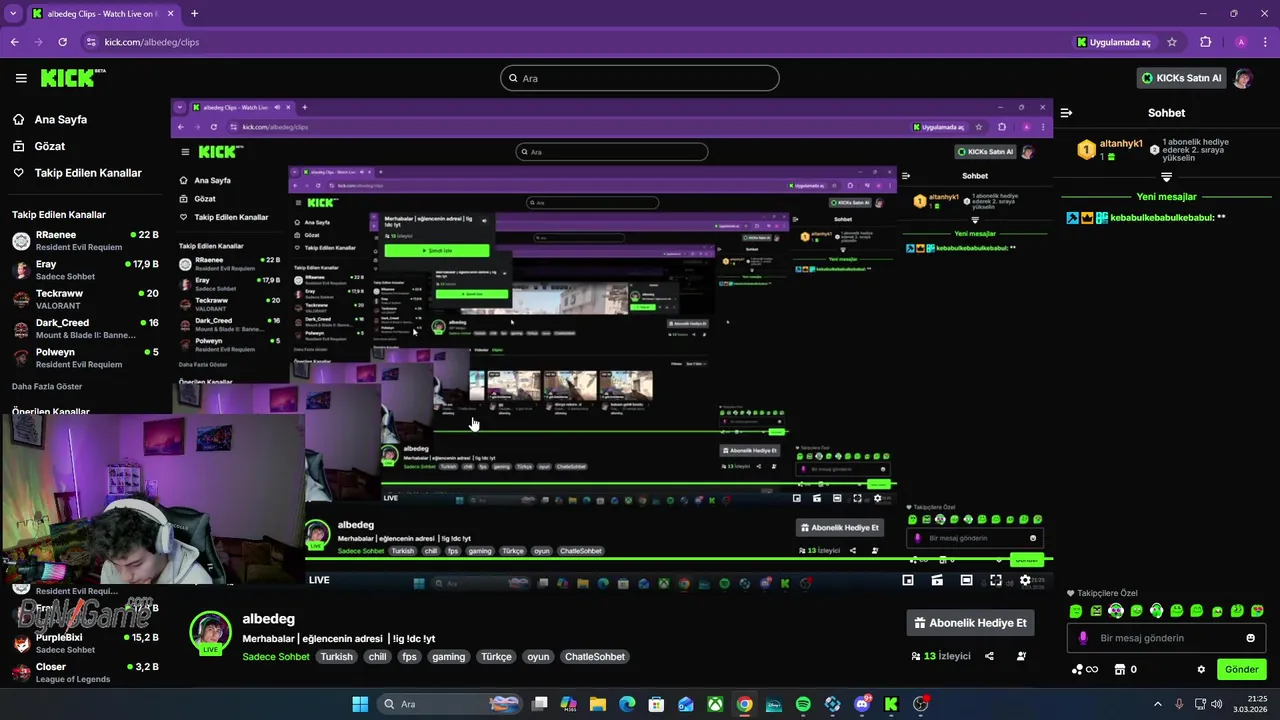
Task: Bookmark this page with star
Action: click(1172, 42)
